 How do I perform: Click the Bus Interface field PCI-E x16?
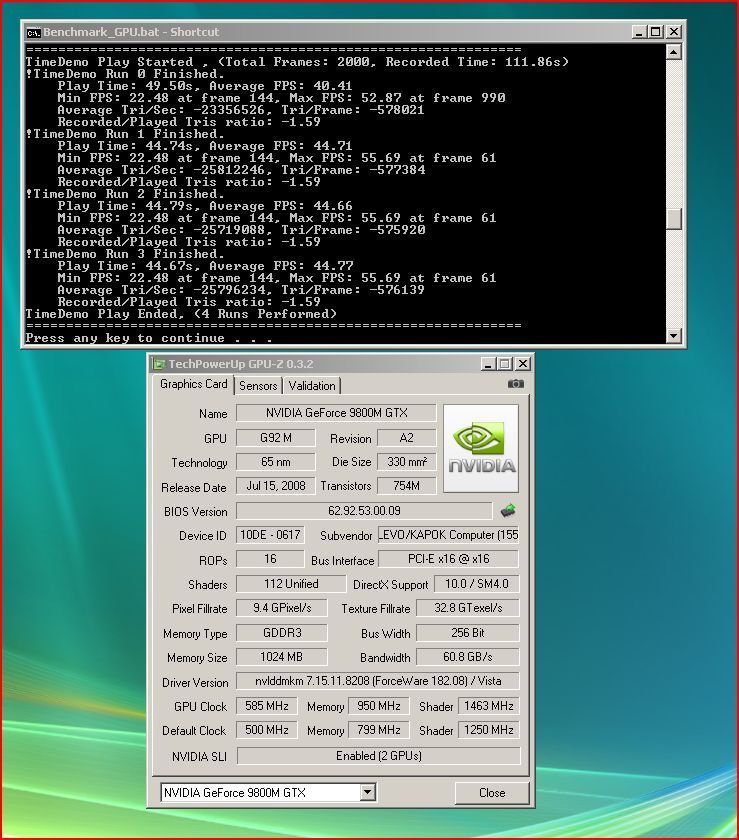point(449,559)
